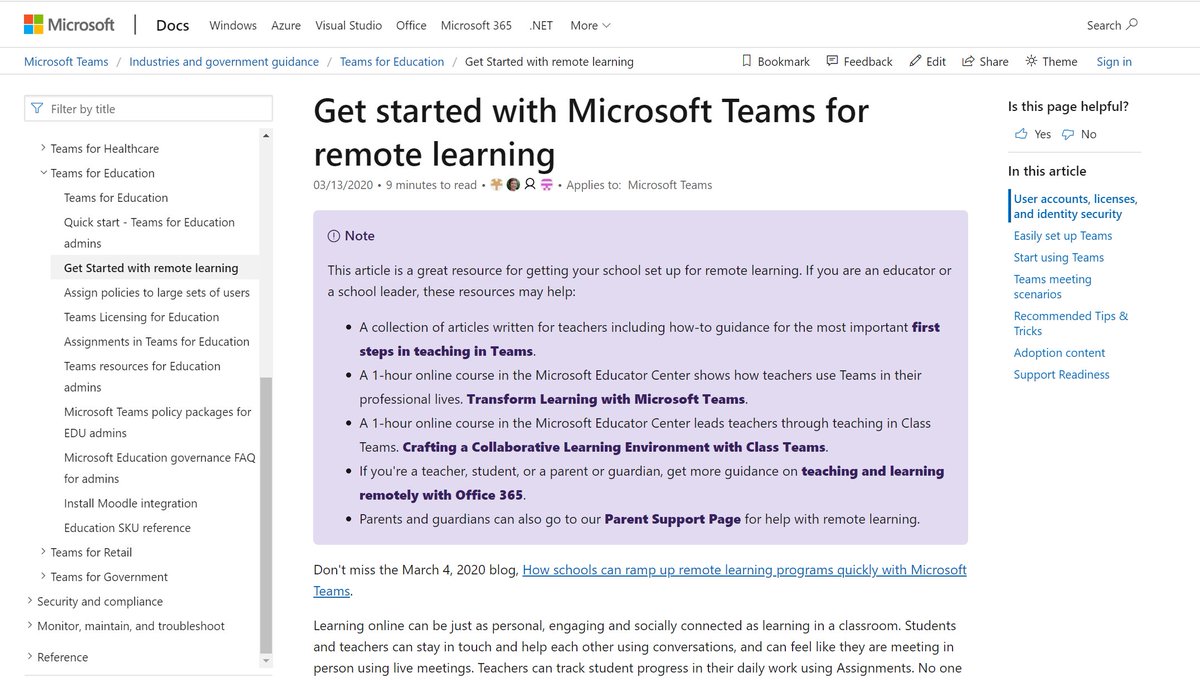Open the Visual Studio menu item
1200x682 pixels.
click(x=348, y=25)
